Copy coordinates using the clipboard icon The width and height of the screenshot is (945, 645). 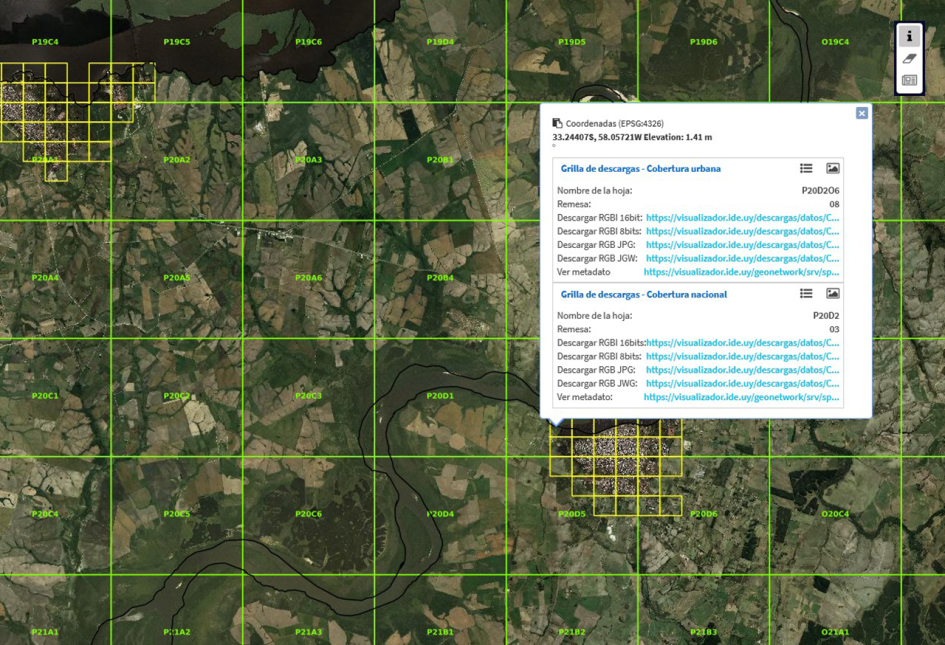(557, 124)
